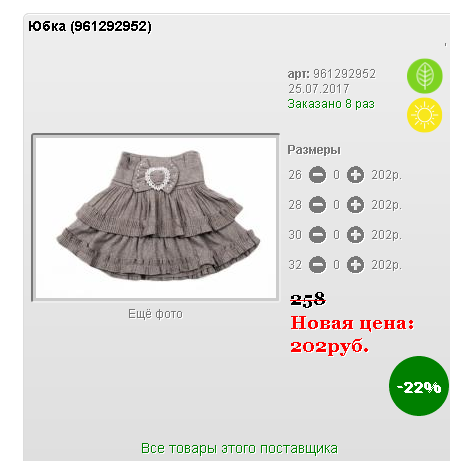This screenshot has width=450, height=461.
Task: Click size 26 quantity value
Action: coord(336,175)
